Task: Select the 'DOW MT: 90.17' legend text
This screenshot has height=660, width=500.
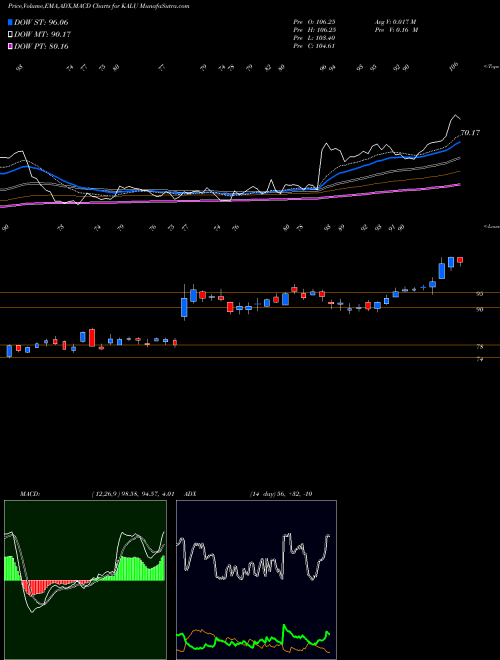Action: pyautogui.click(x=43, y=34)
